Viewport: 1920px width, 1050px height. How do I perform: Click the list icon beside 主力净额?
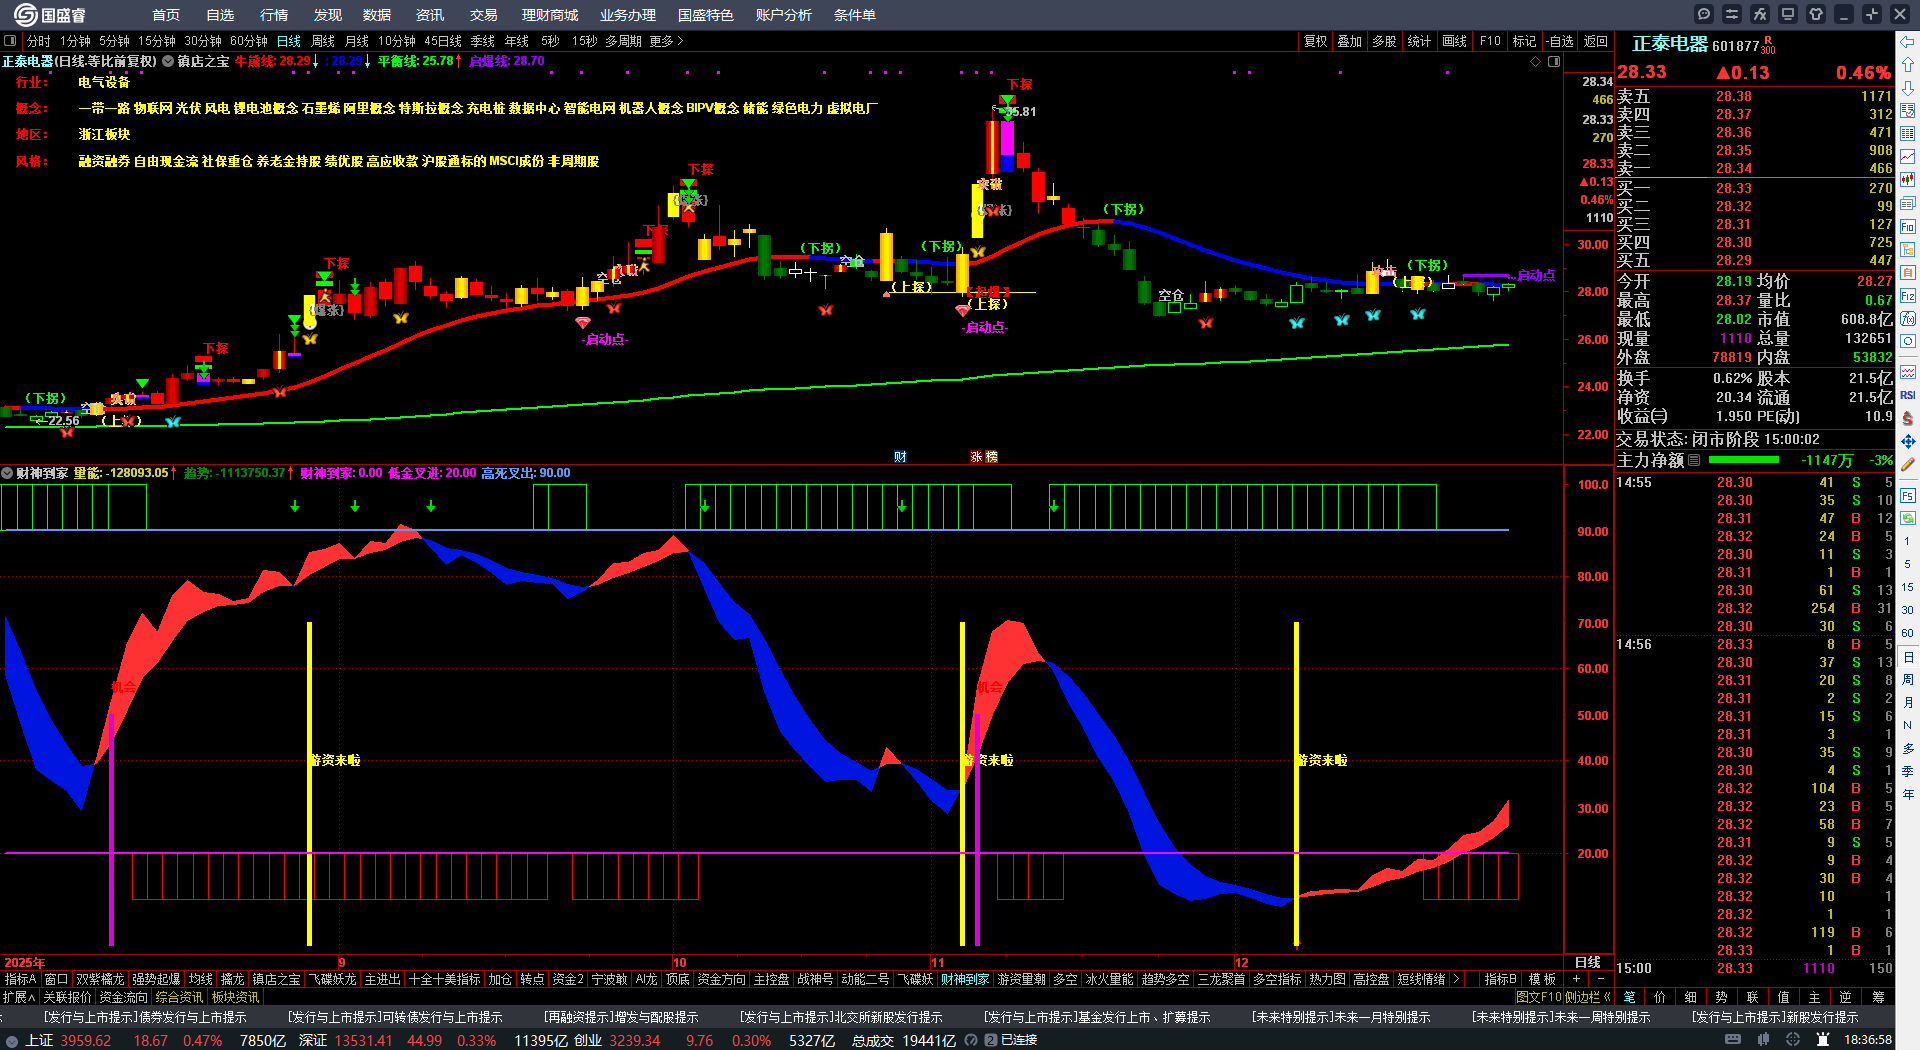(1694, 460)
